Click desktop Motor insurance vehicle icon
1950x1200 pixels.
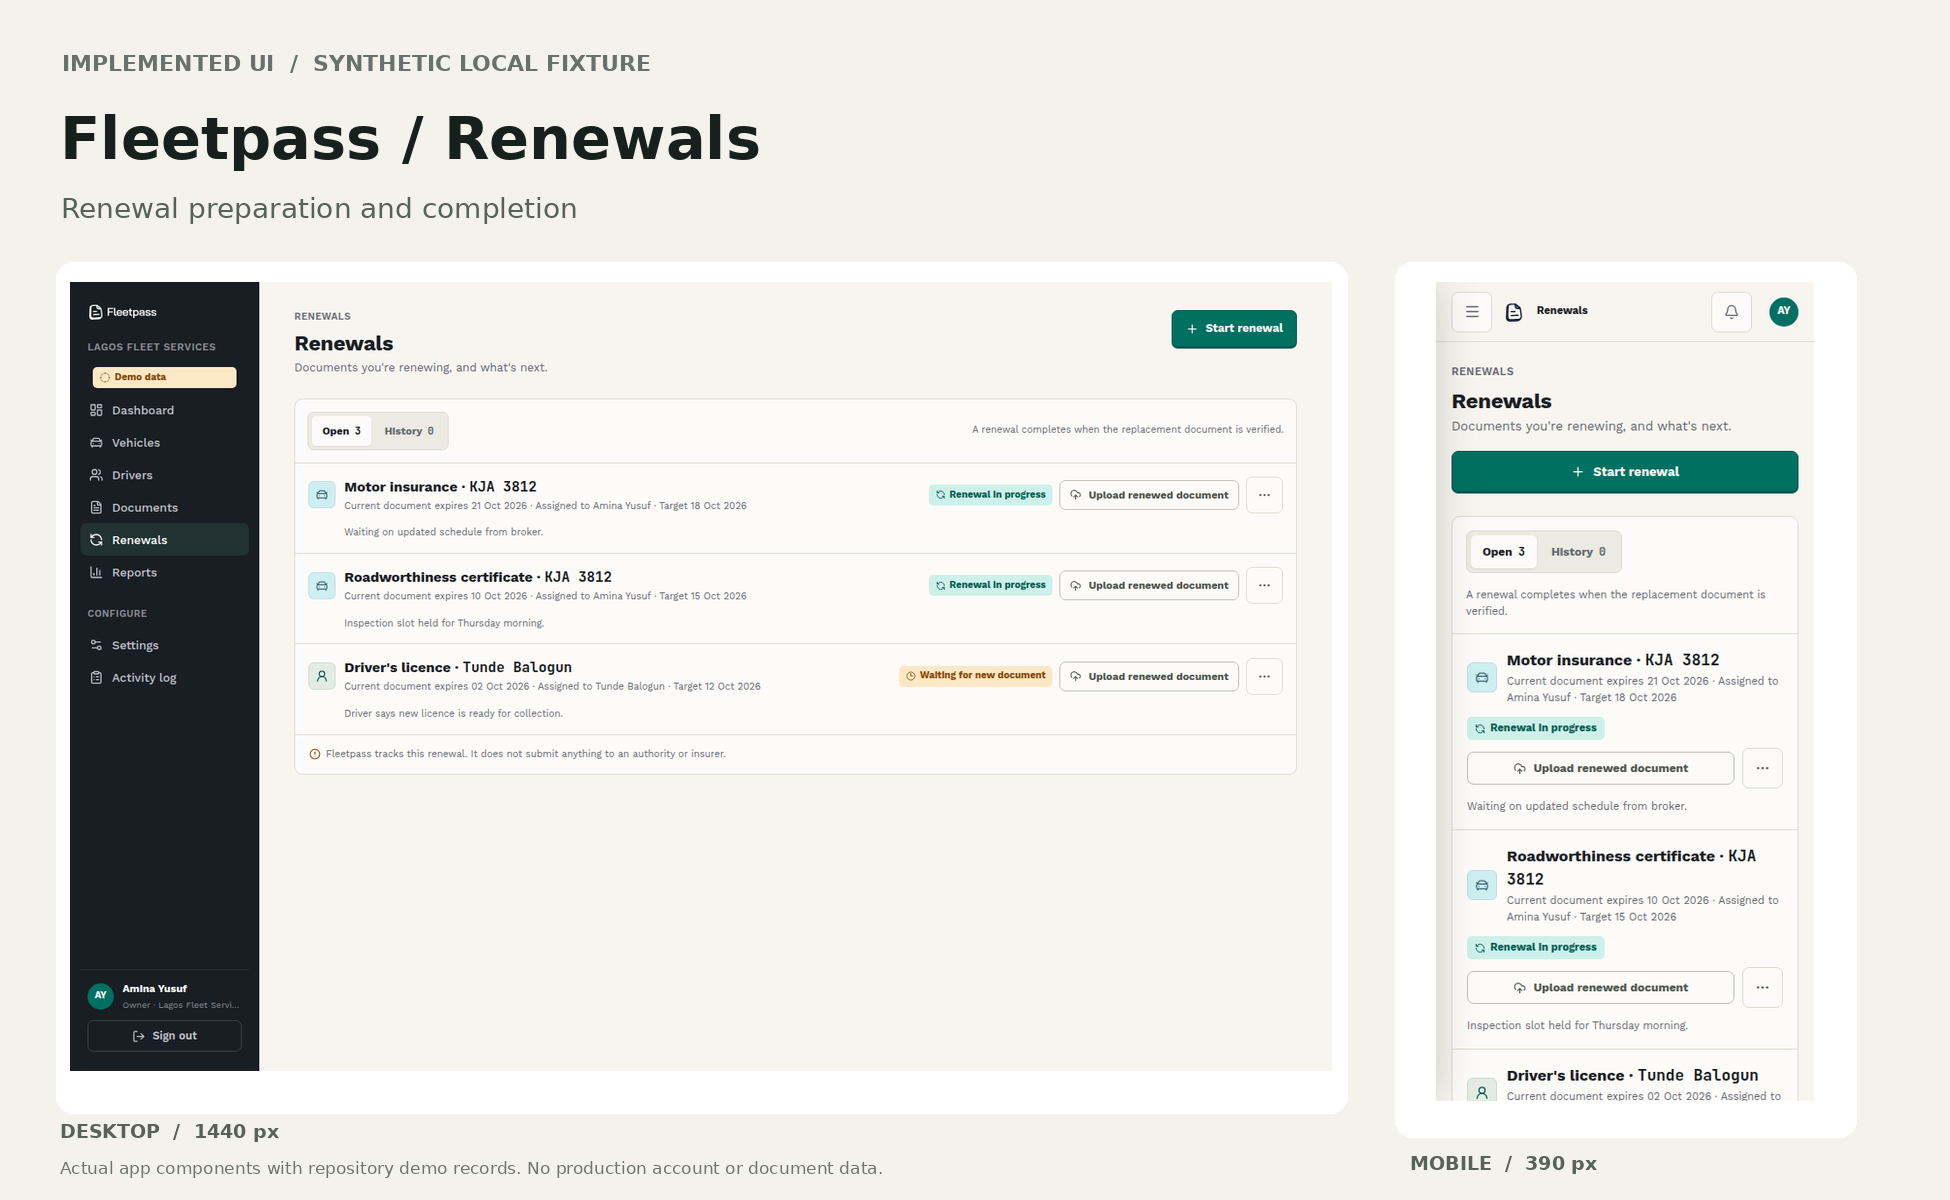pos(322,495)
